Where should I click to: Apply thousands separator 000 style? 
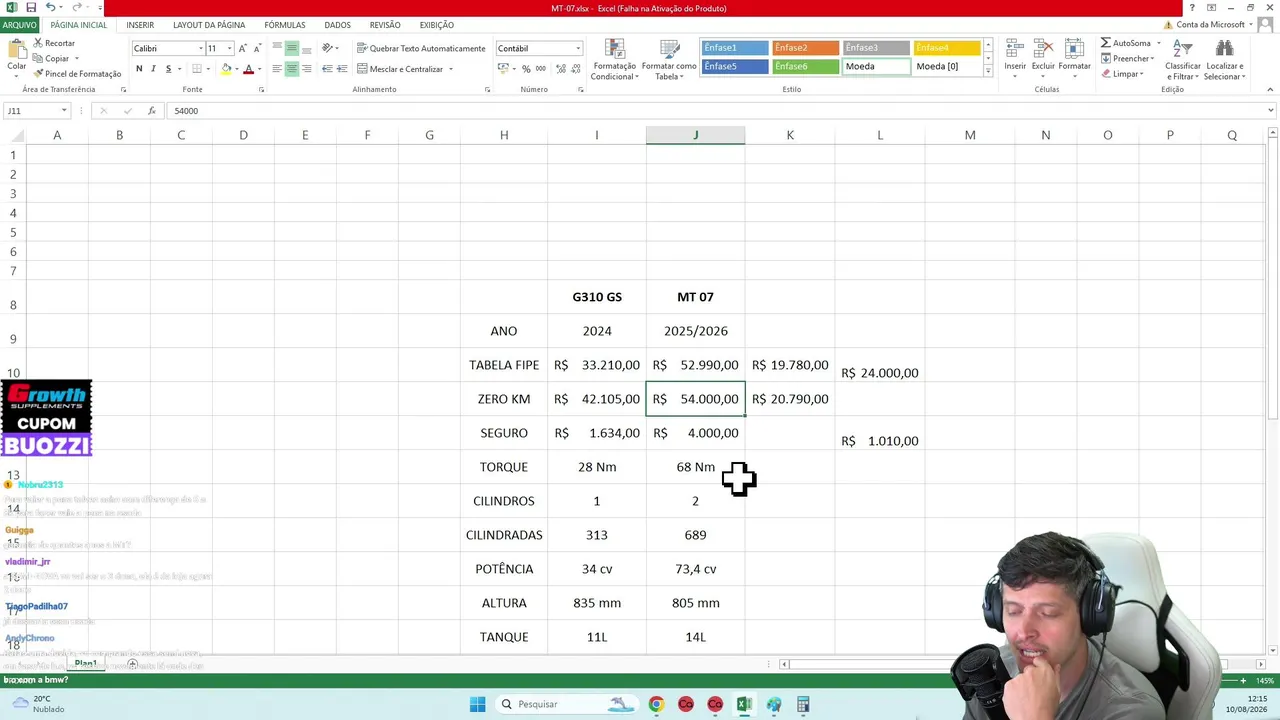pyautogui.click(x=541, y=69)
